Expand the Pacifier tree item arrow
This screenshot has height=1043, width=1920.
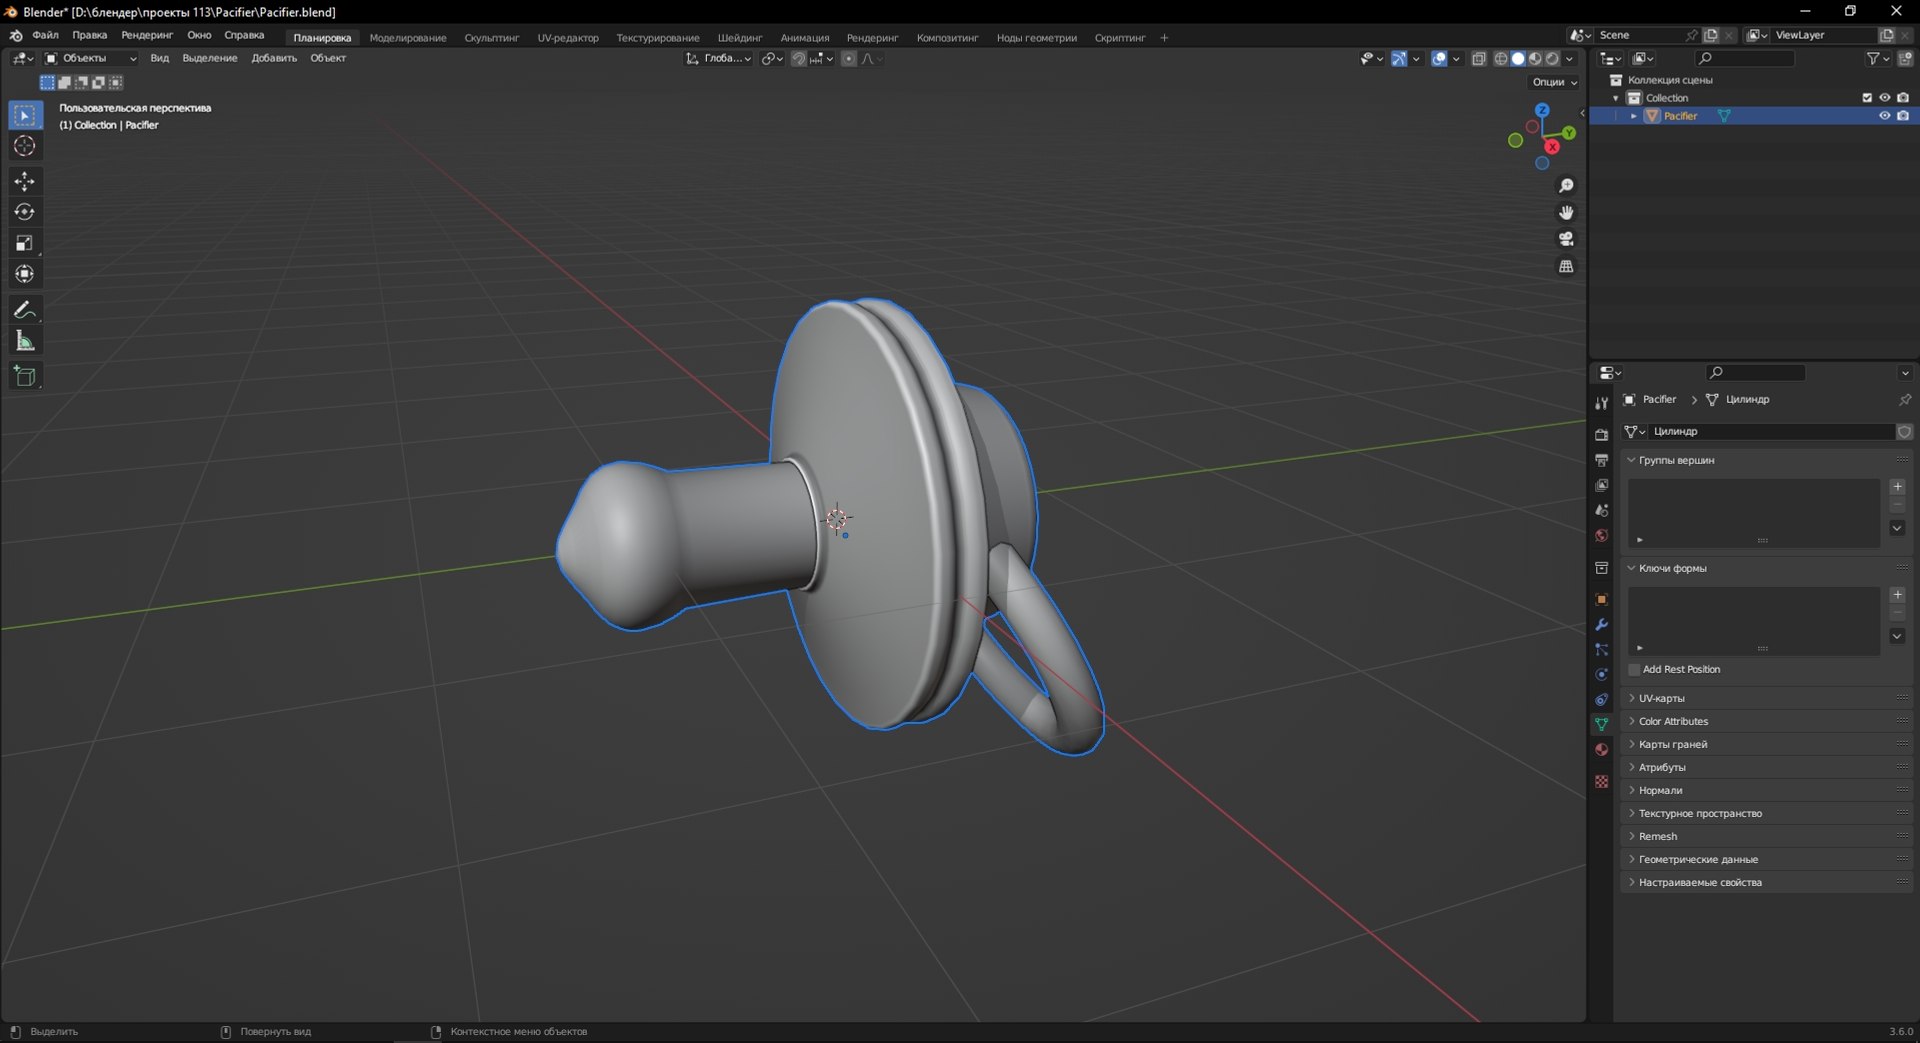pyautogui.click(x=1634, y=116)
